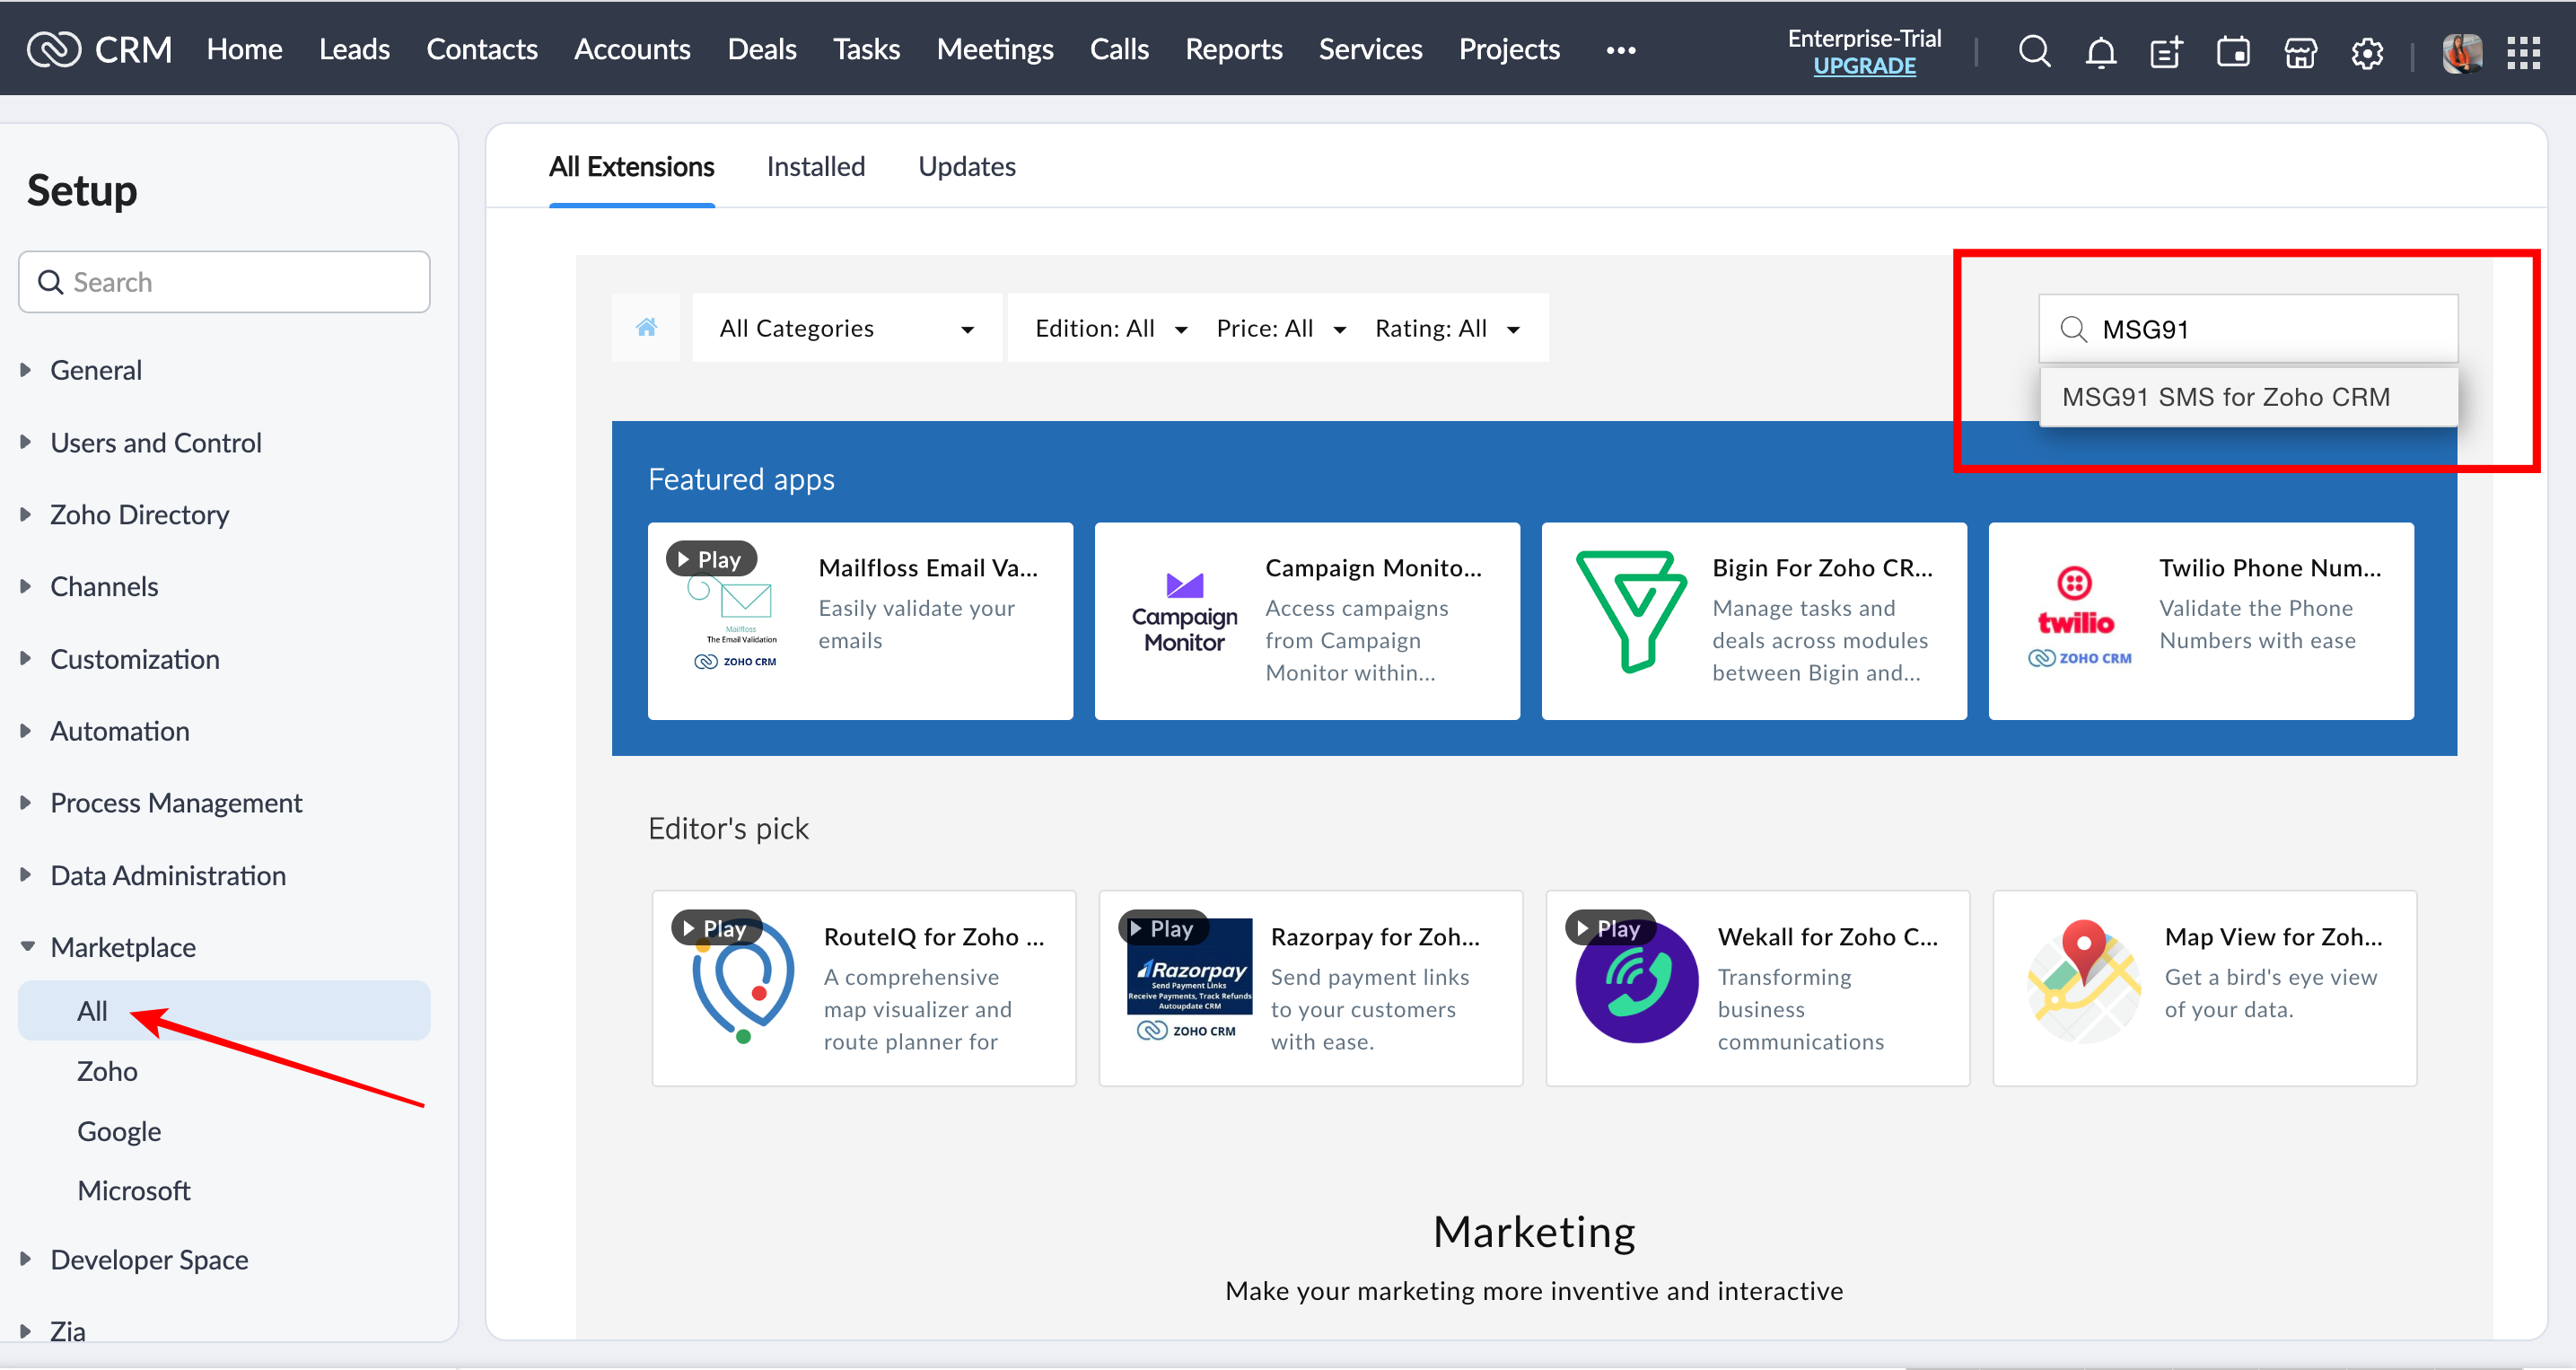Click the UPGRADE link

[1863, 66]
